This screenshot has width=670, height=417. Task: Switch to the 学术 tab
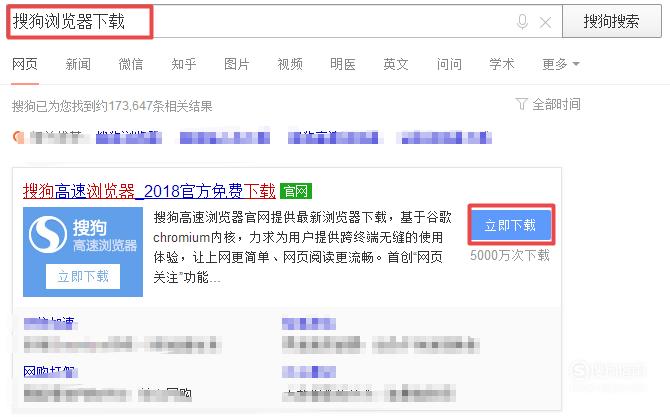[502, 64]
